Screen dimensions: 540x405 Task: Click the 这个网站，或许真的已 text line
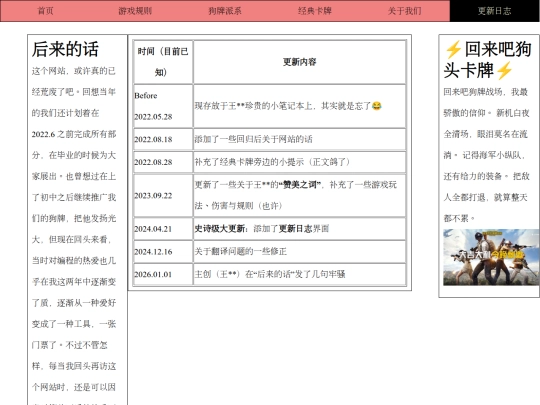[73, 71]
